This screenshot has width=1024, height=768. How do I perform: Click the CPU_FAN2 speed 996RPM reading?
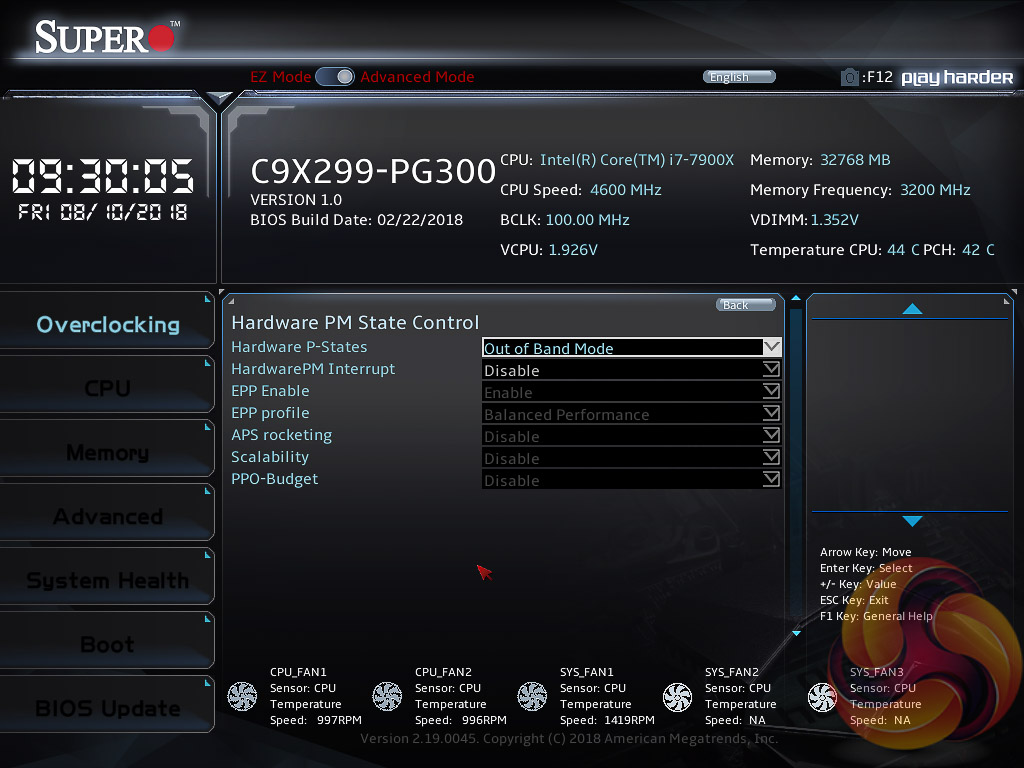click(484, 720)
